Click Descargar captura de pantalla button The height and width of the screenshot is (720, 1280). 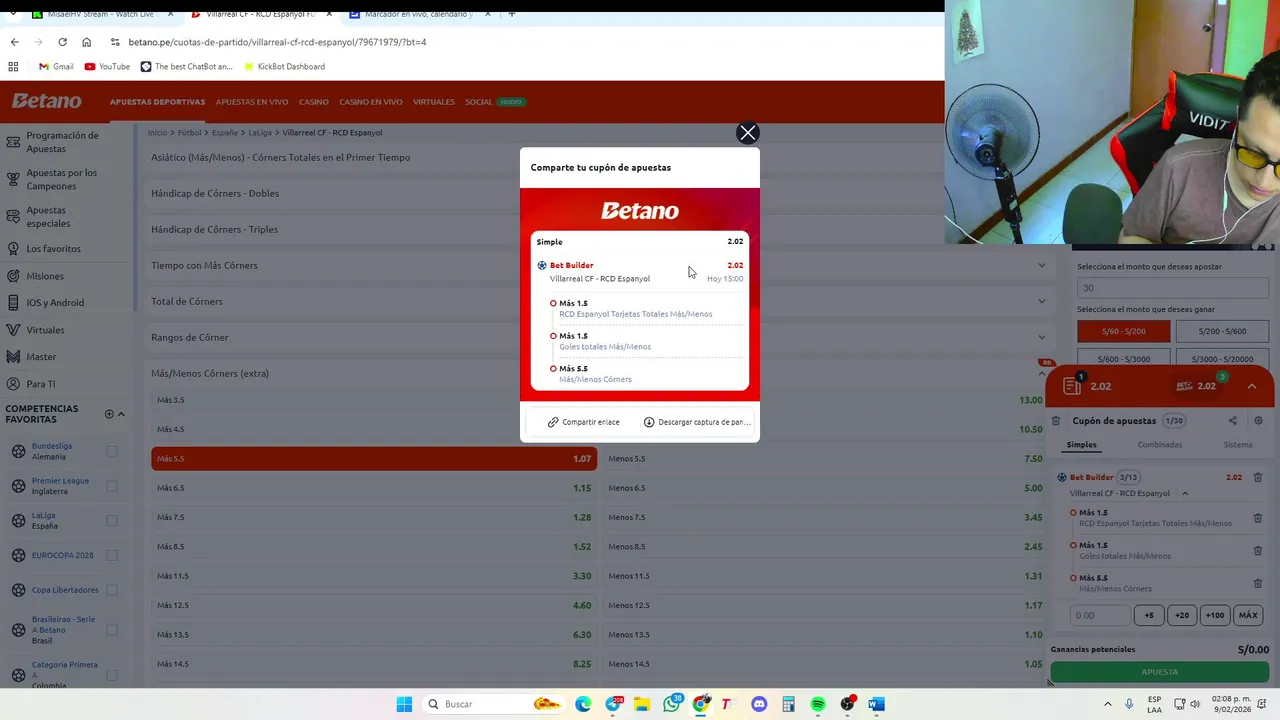[697, 422]
